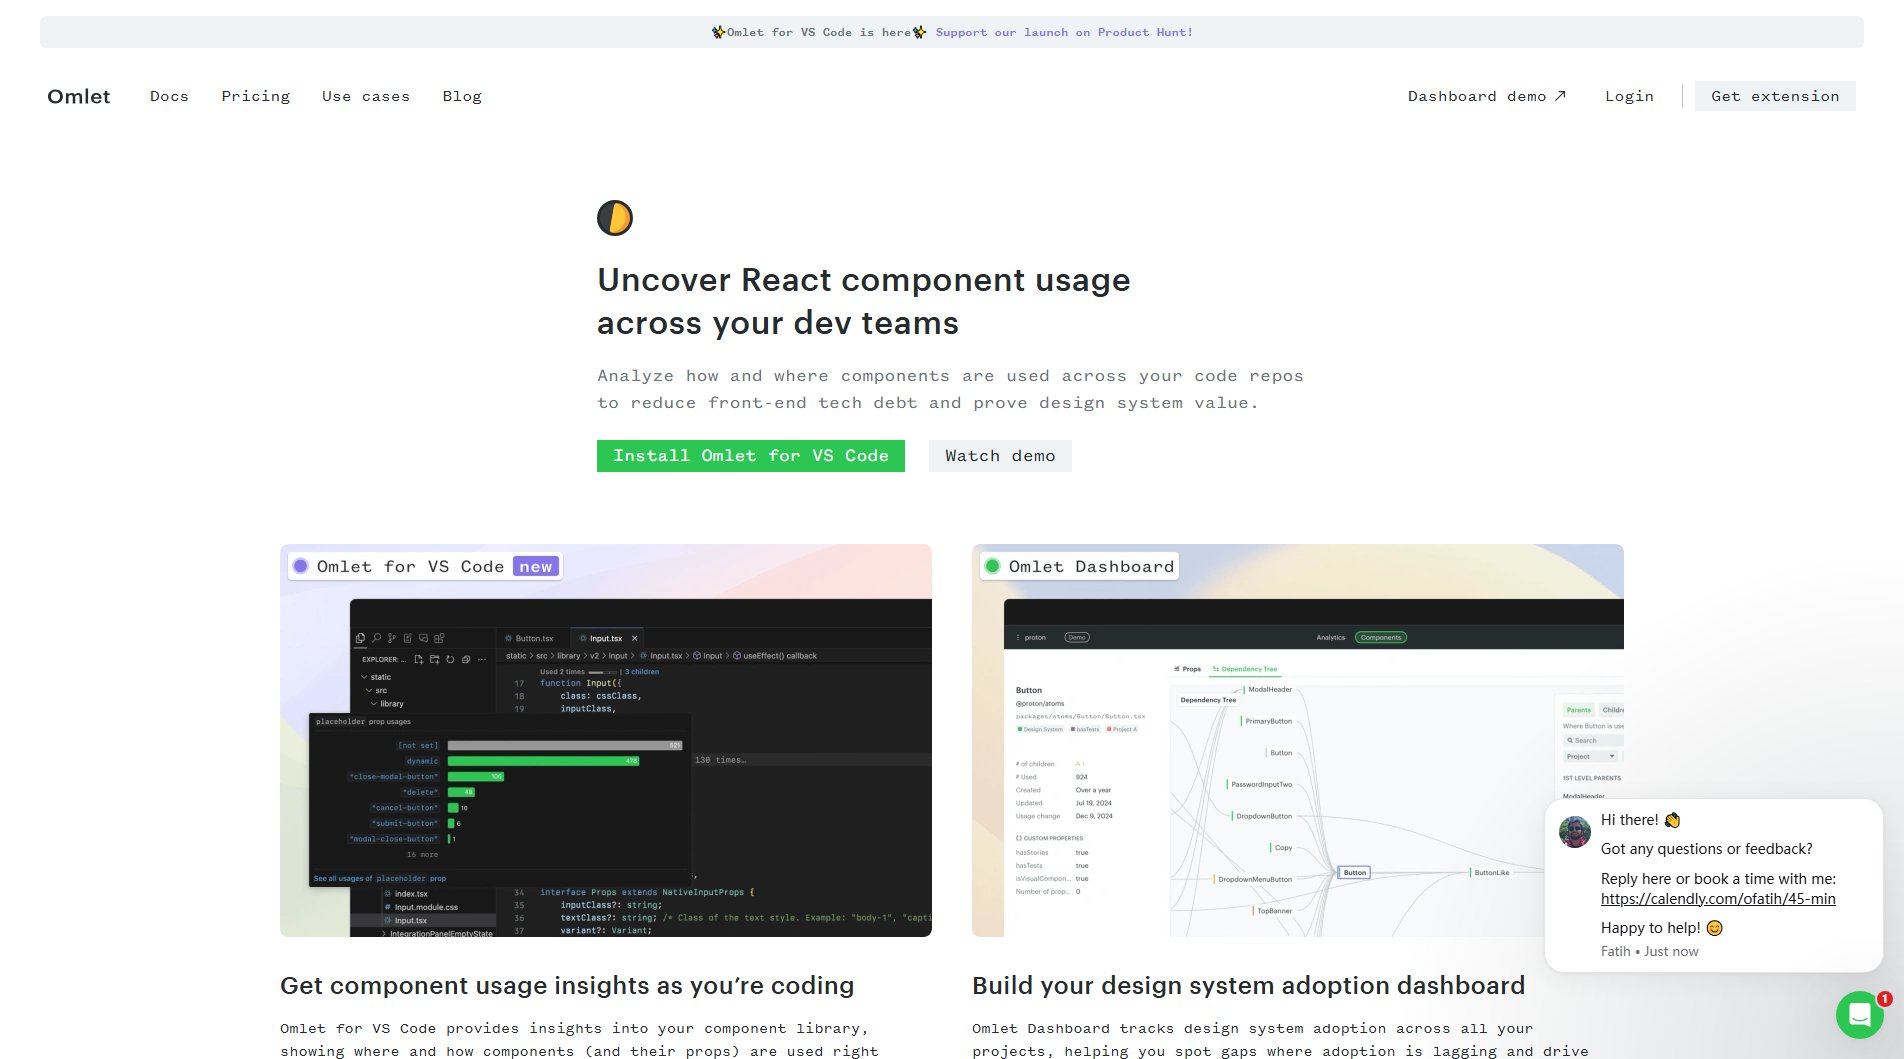This screenshot has height=1059, width=1904.
Task: Open the Calendly booking link in chat
Action: coord(1718,899)
